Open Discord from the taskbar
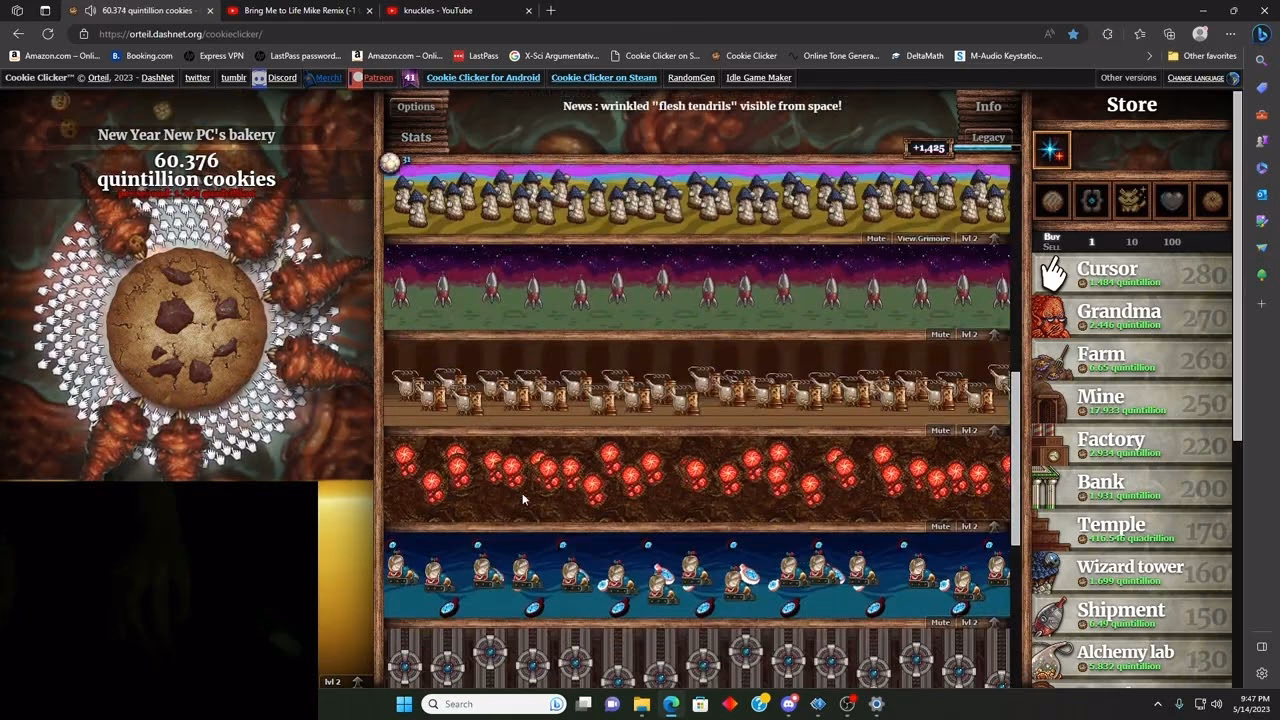The width and height of the screenshot is (1280, 720). coord(789,704)
